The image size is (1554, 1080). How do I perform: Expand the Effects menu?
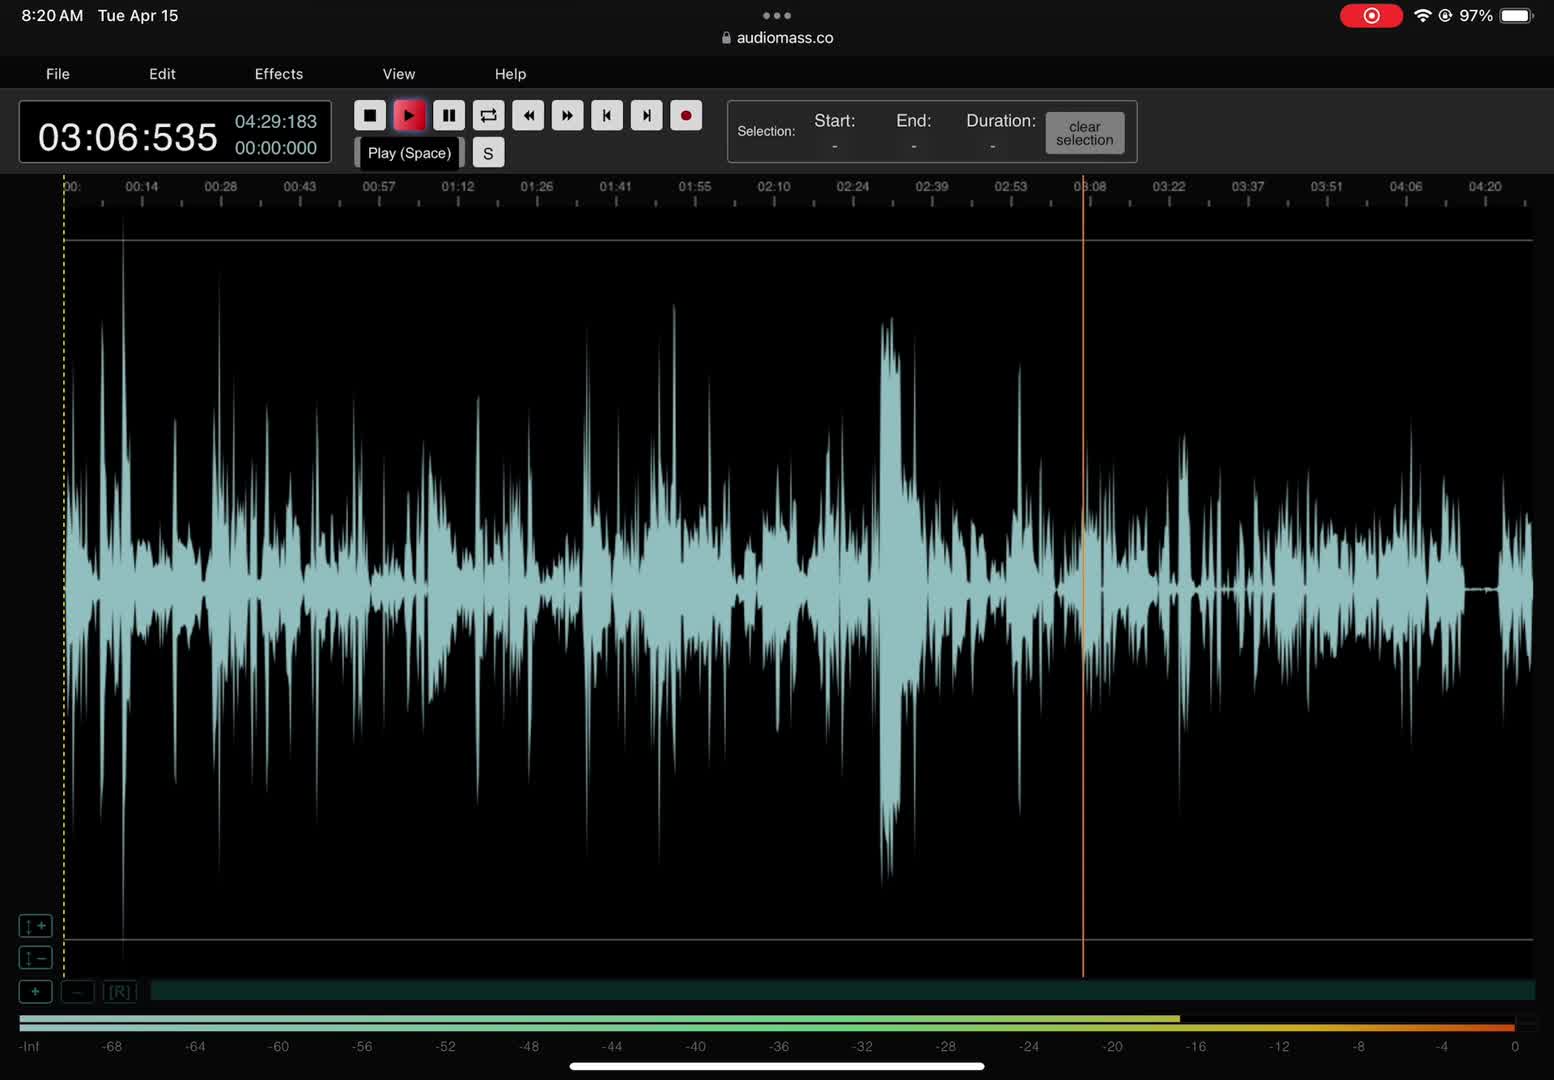click(278, 74)
